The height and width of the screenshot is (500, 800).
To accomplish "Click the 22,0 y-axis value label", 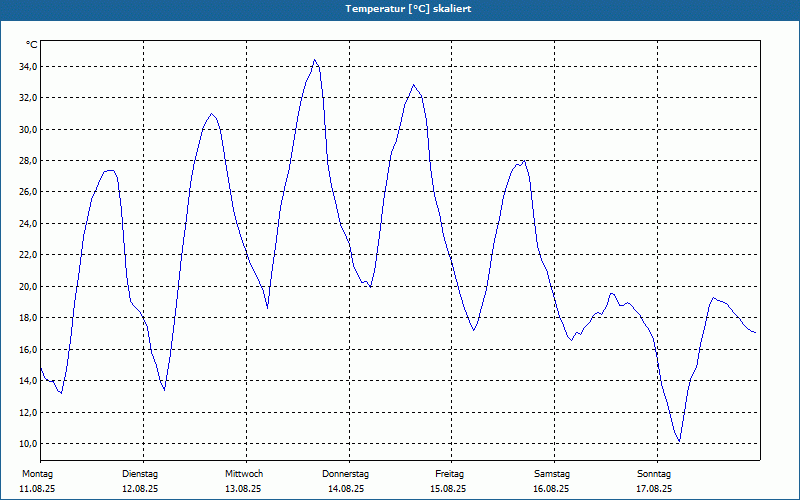I will (26, 255).
